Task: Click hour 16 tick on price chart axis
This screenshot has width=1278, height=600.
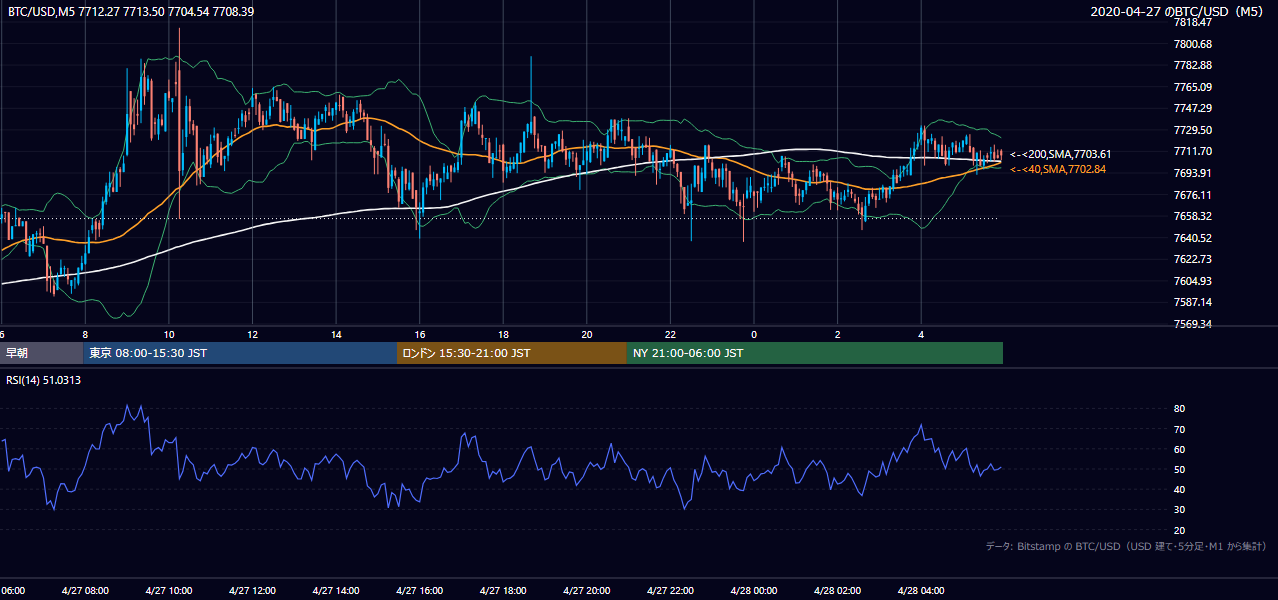Action: [420, 335]
